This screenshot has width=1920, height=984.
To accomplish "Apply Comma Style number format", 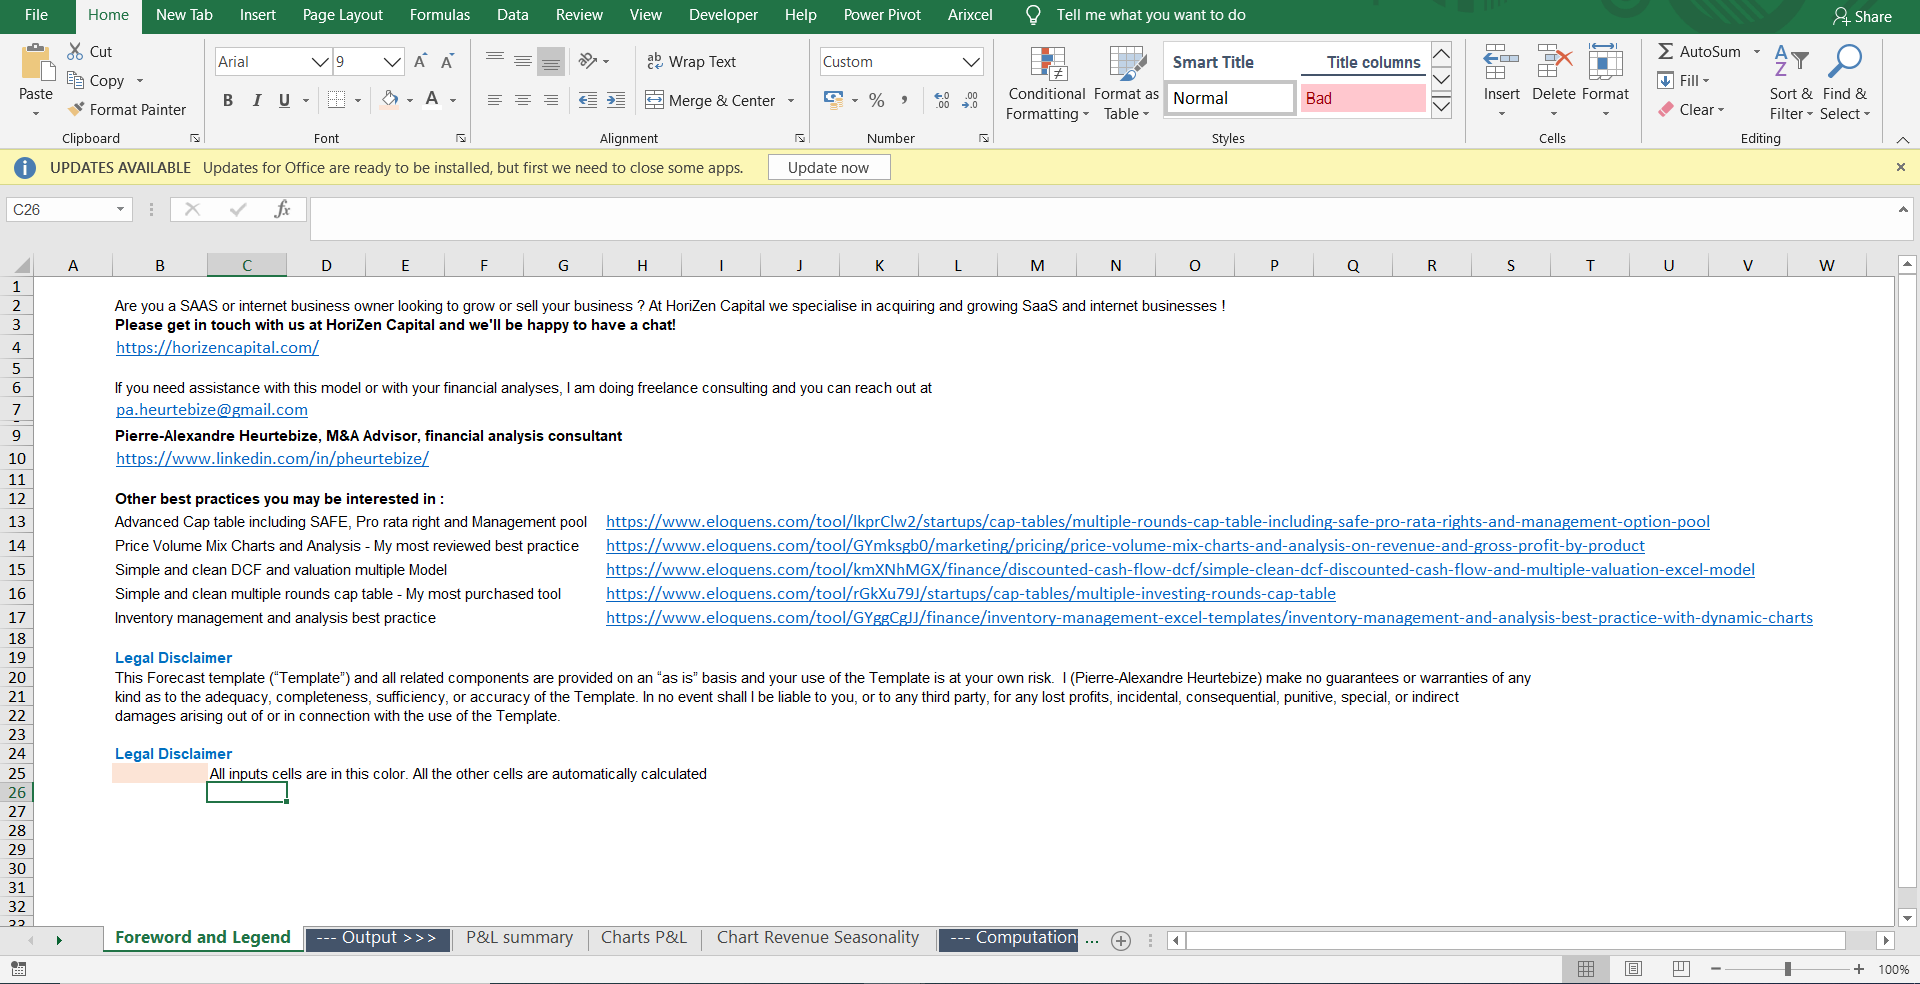I will click(904, 100).
